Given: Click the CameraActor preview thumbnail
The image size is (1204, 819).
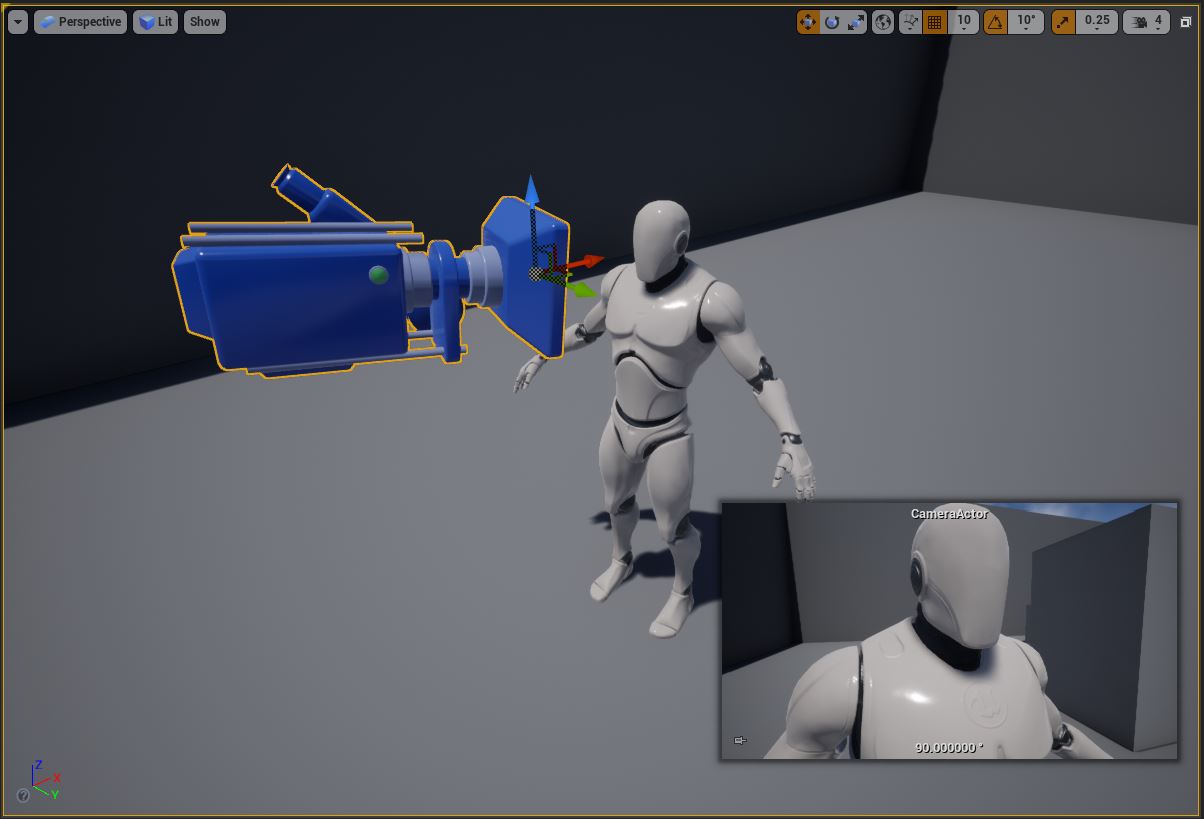Looking at the screenshot, I should click(x=949, y=631).
